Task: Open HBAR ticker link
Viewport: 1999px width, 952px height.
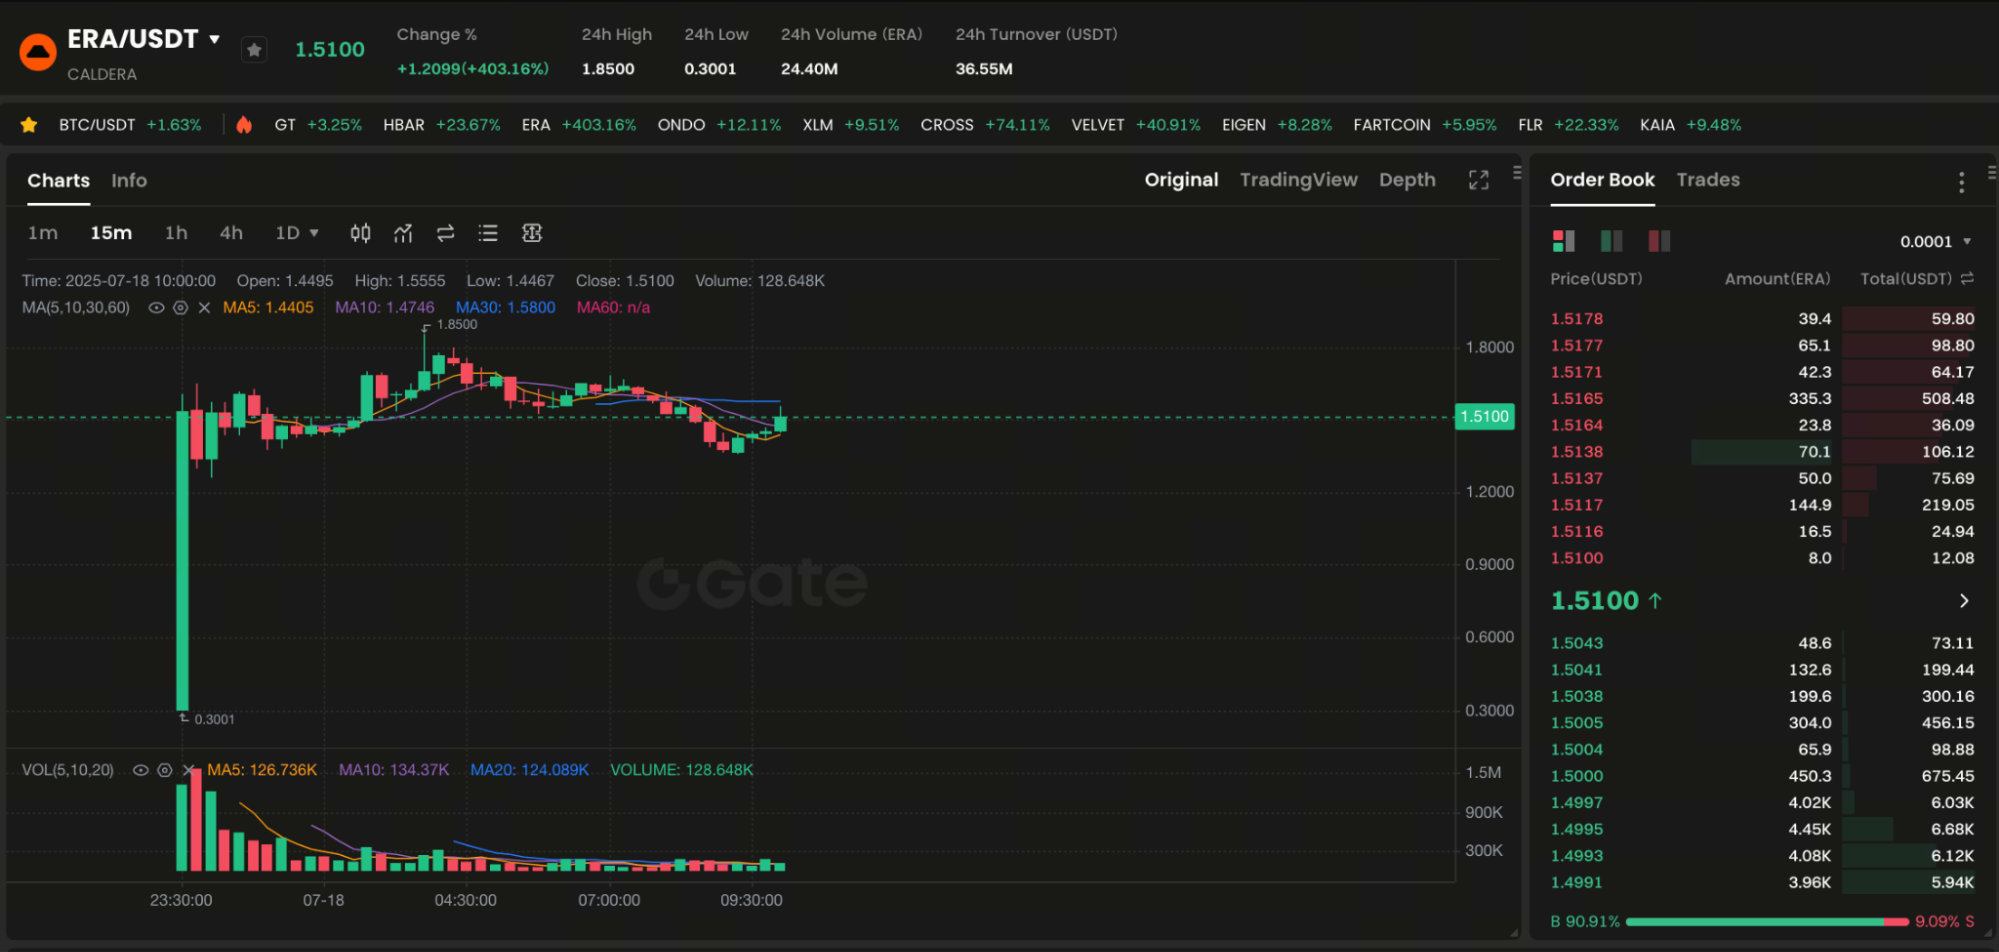Action: coord(441,125)
